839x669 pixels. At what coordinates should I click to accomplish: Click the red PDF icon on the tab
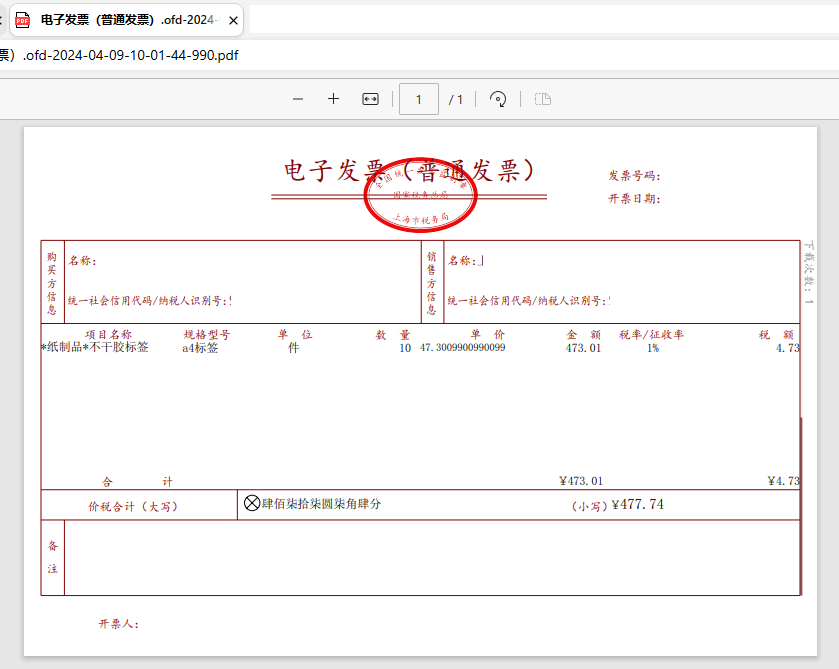coord(23,19)
